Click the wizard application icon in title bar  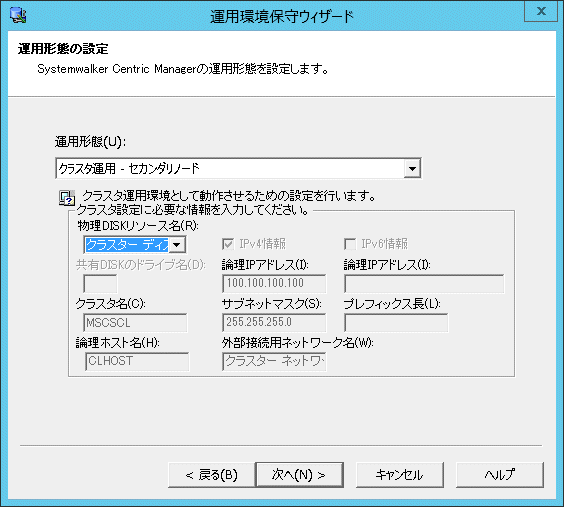[18, 15]
